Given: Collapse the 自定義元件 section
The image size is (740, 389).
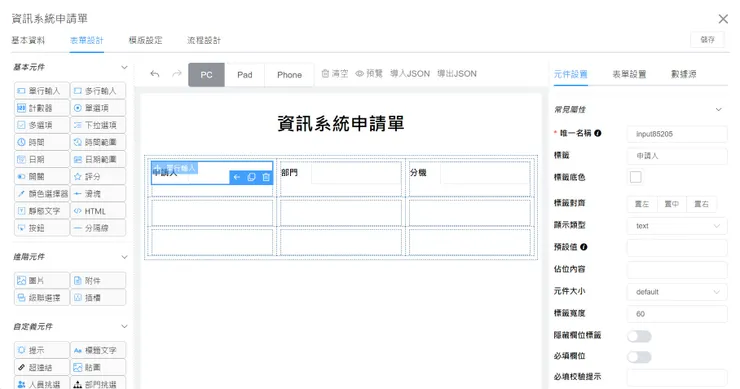Looking at the screenshot, I should 124,326.
